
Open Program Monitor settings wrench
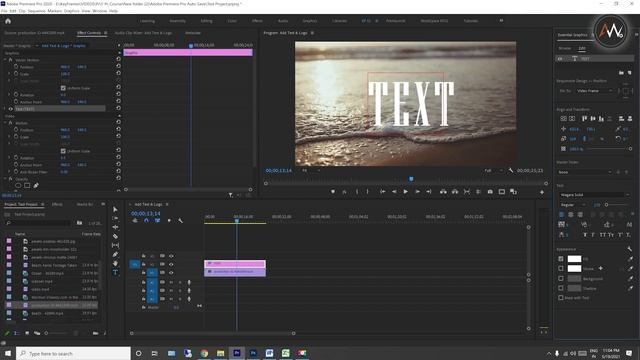(511, 170)
